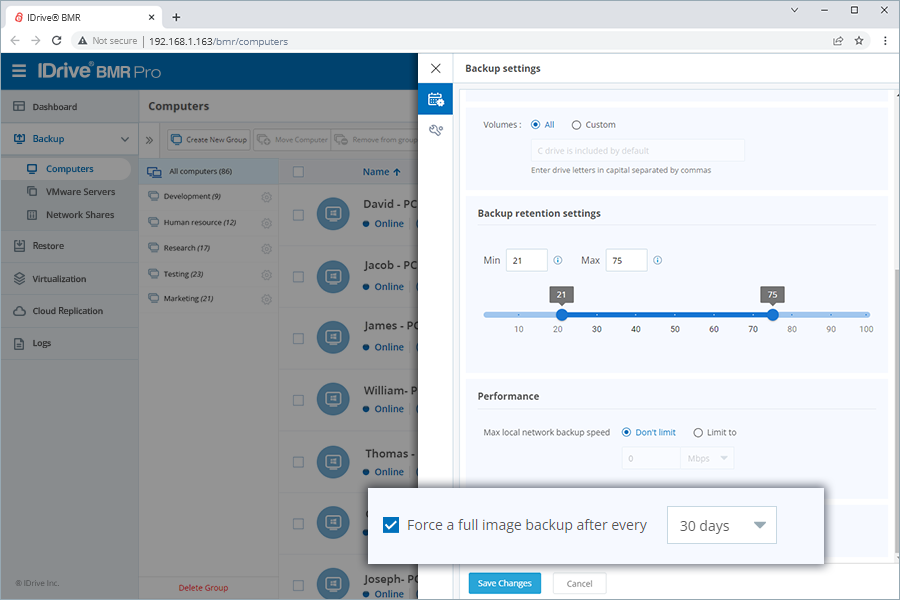Click the hamburger menu icon
Screen dimensions: 900x600
click(19, 71)
